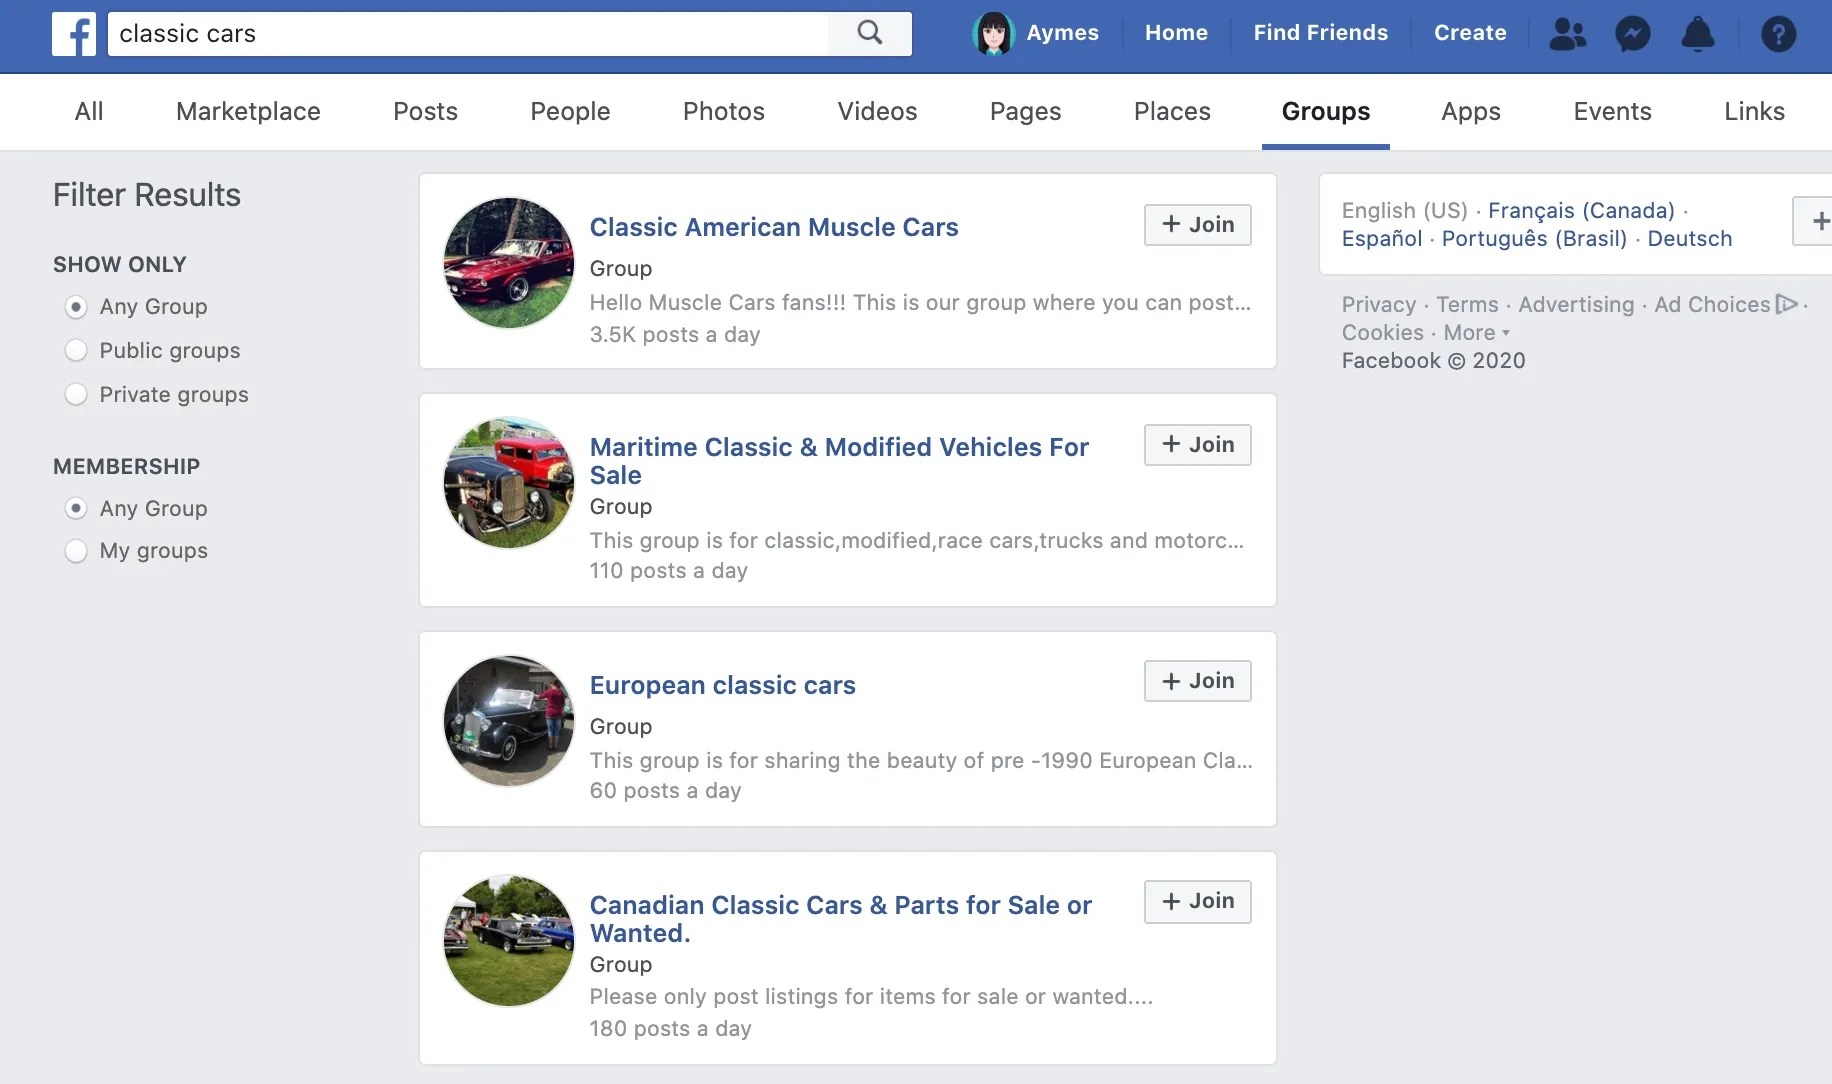Screen dimensions: 1832x1084
Task: Switch to the Videos tab
Action: [x=876, y=112]
